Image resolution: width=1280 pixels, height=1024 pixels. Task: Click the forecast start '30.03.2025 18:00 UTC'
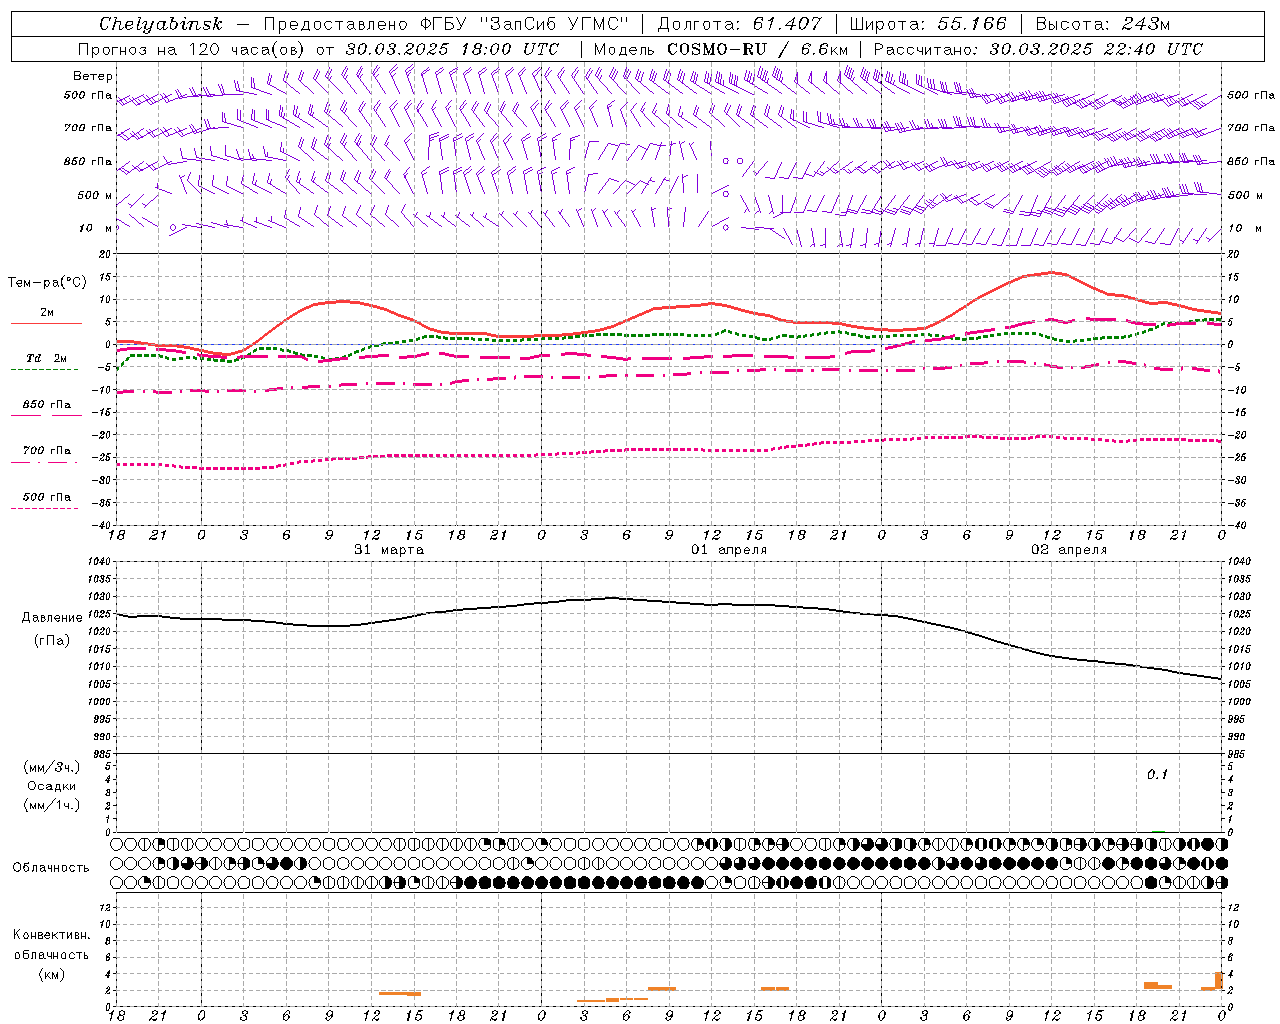click(x=452, y=49)
